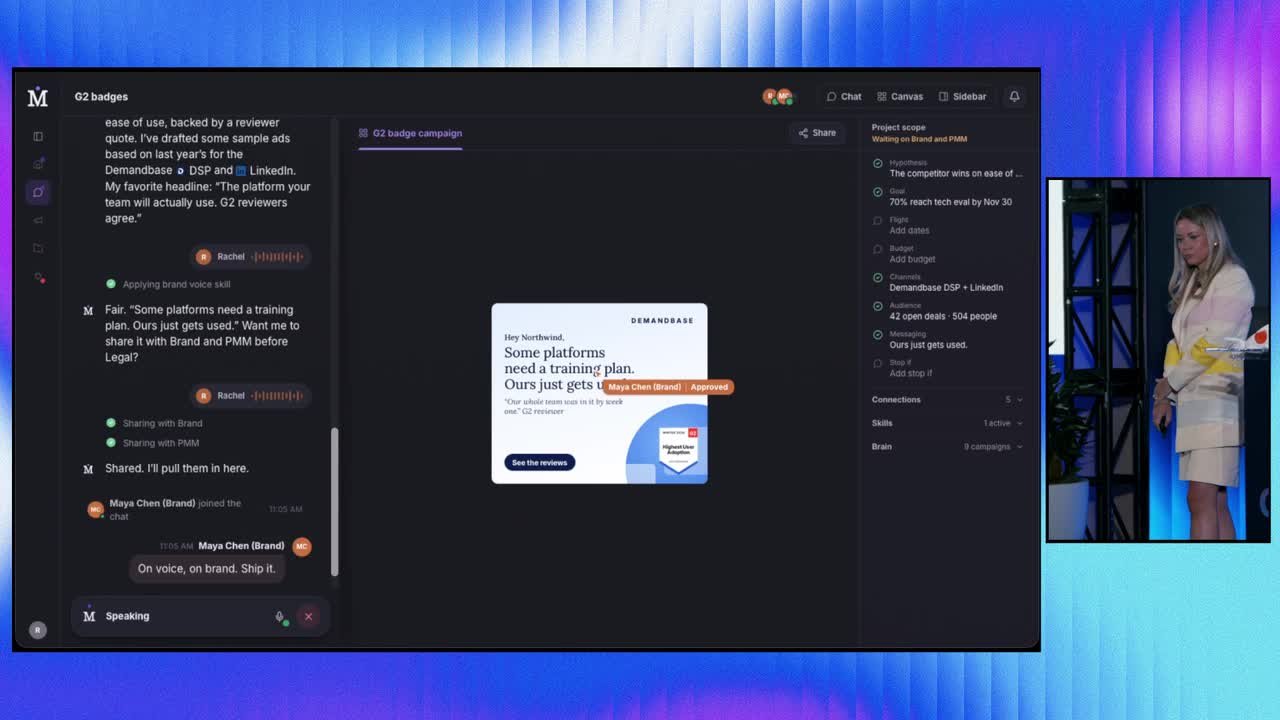Click the Maya Chen Approved comment tag

(x=668, y=387)
